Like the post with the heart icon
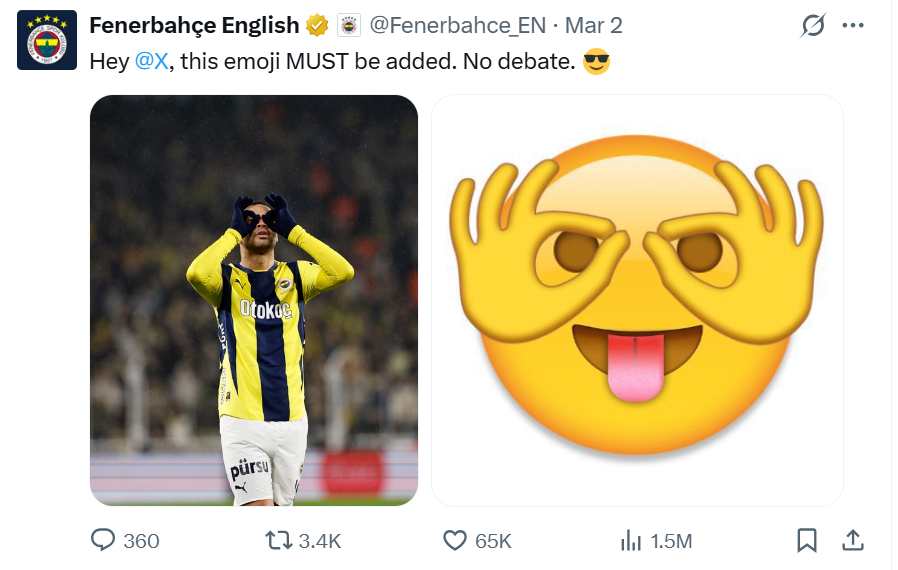898x570 pixels. tap(455, 540)
